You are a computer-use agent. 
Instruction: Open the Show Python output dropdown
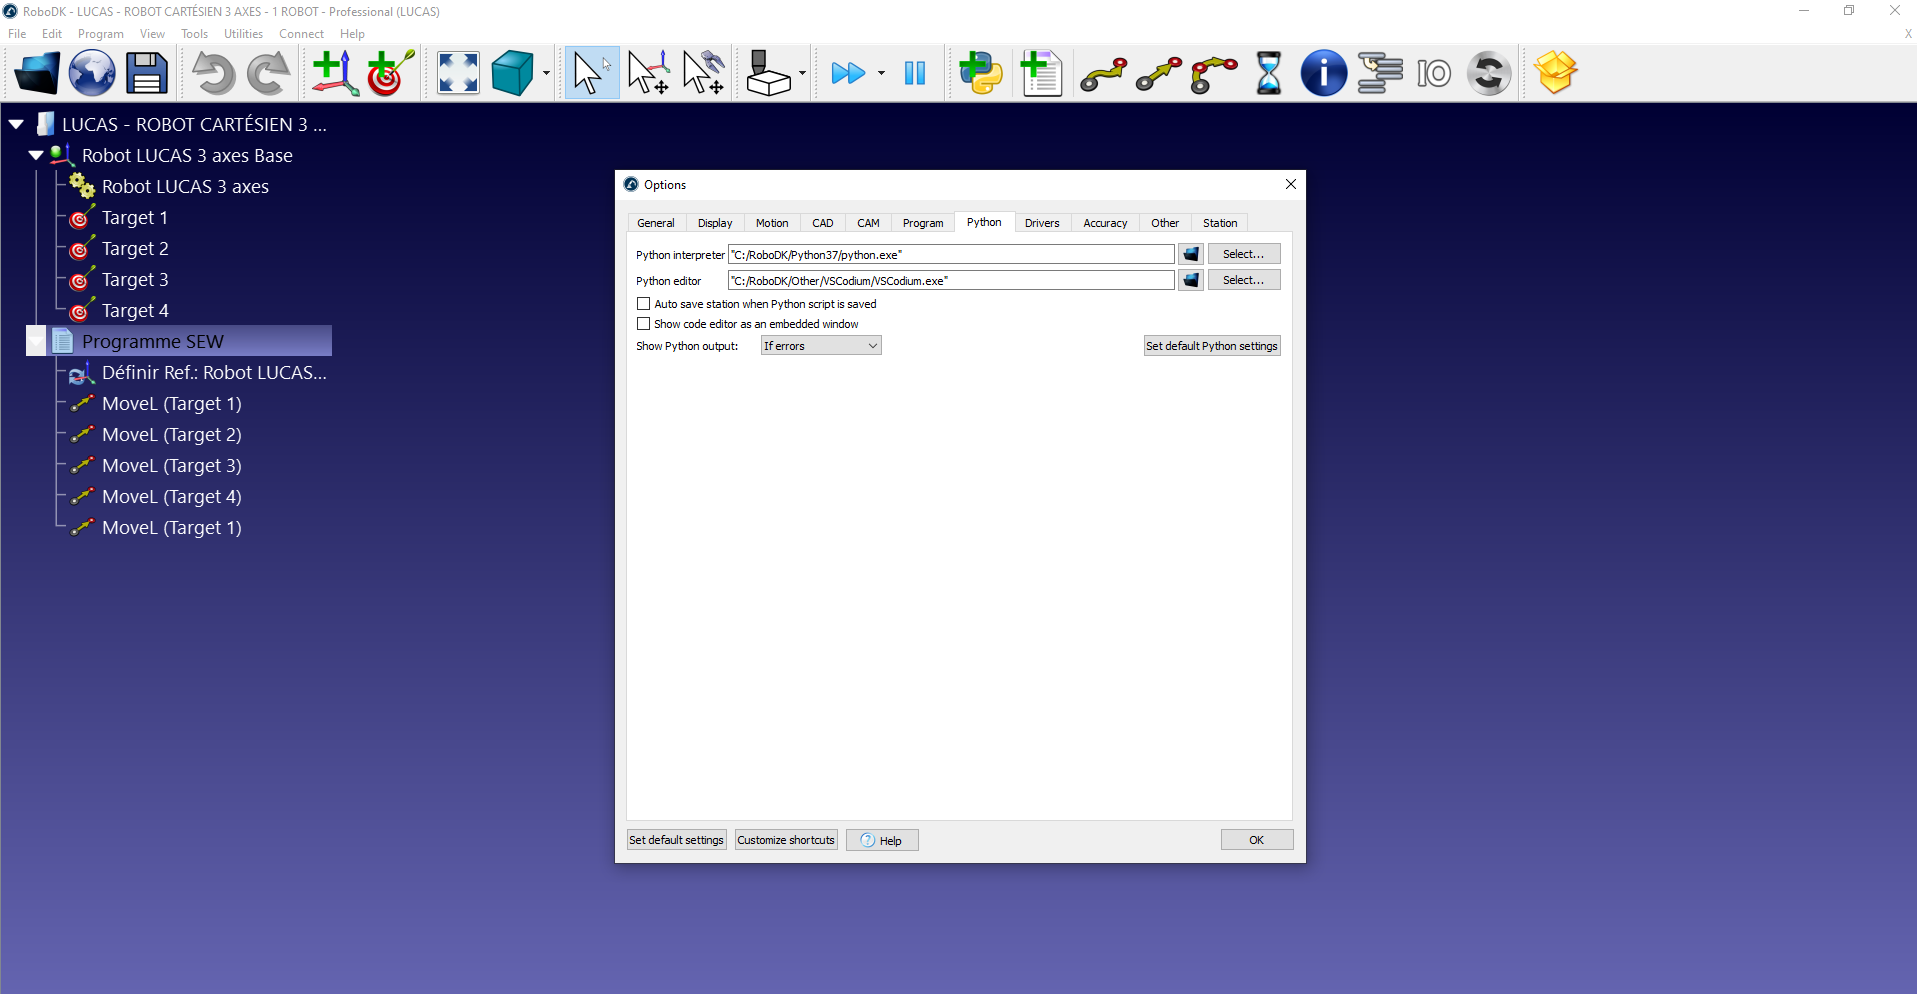(x=820, y=346)
